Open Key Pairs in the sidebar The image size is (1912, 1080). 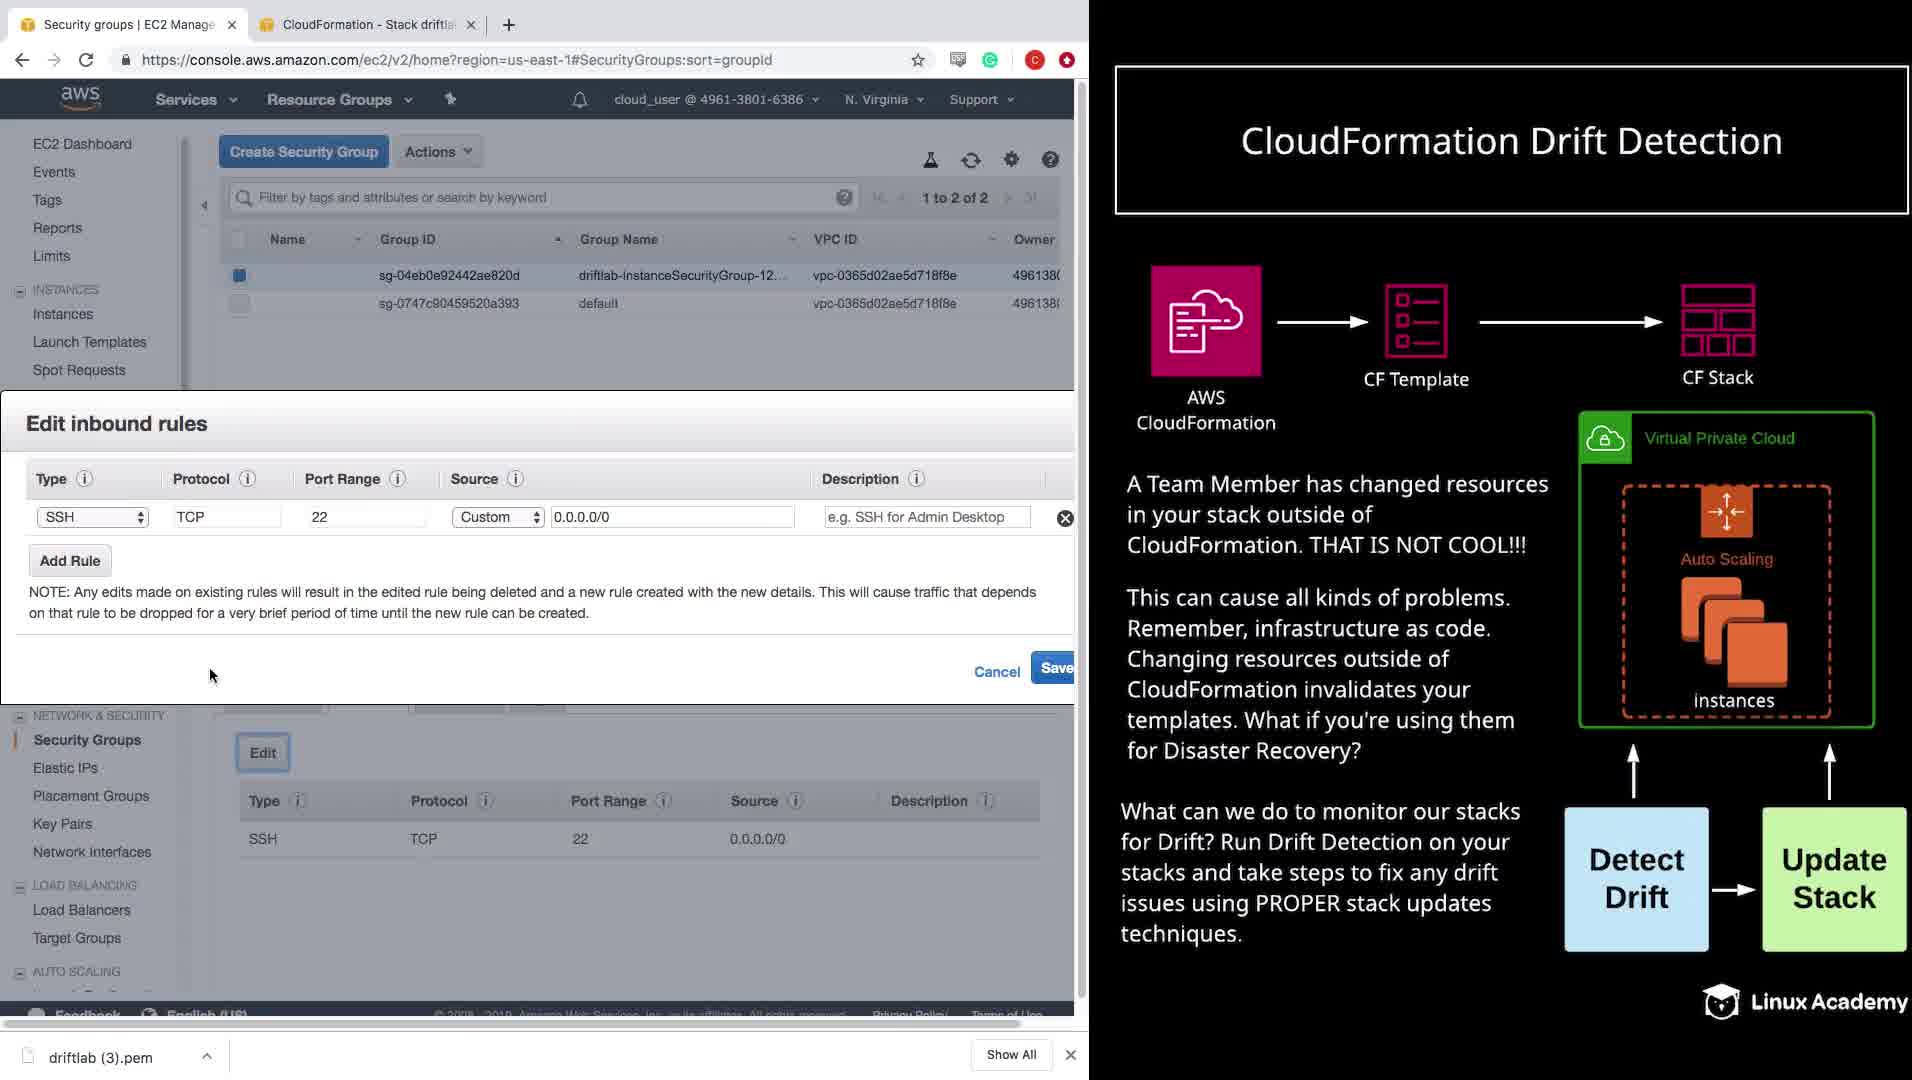click(62, 824)
